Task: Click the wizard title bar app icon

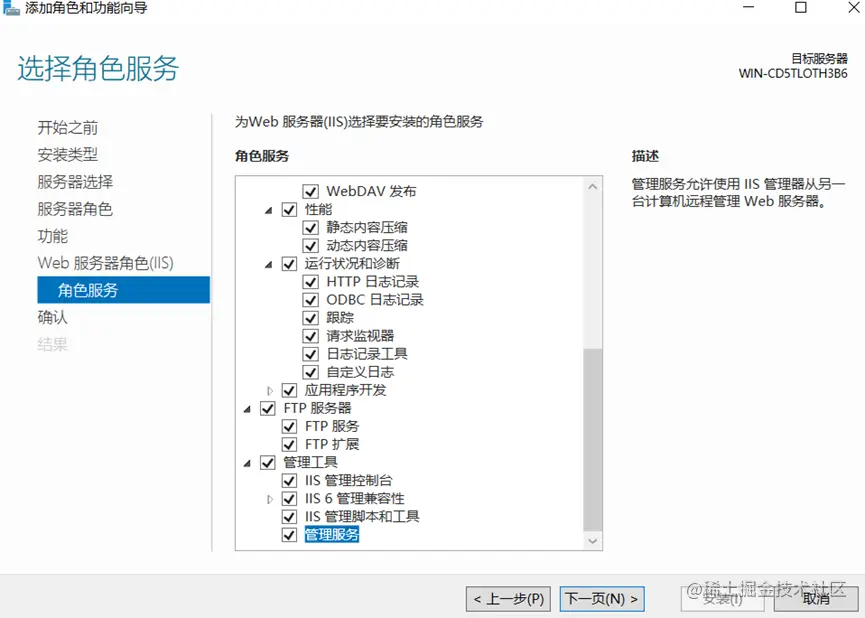Action: point(11,8)
